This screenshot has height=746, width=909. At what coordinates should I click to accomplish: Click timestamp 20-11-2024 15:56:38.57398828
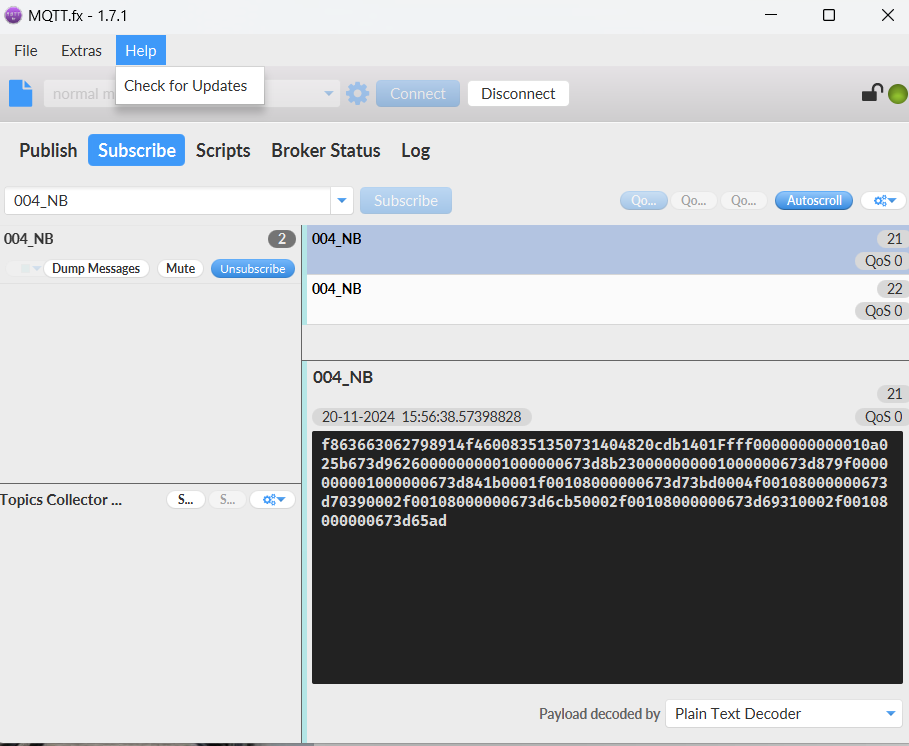(421, 417)
